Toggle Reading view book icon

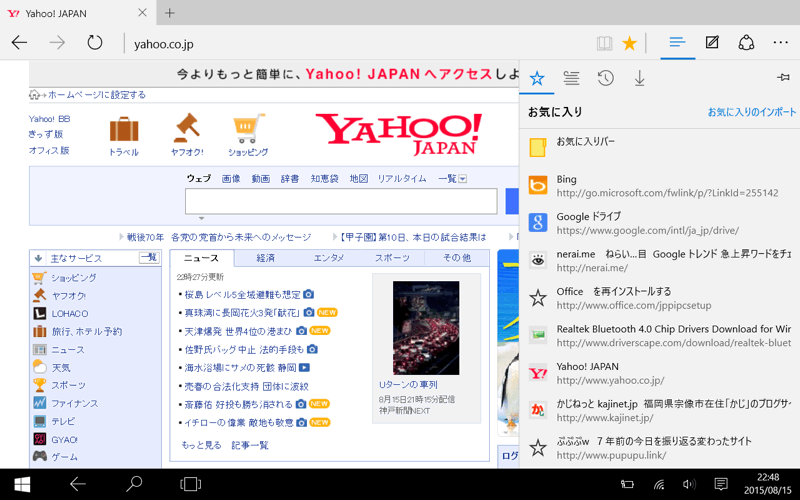point(604,43)
